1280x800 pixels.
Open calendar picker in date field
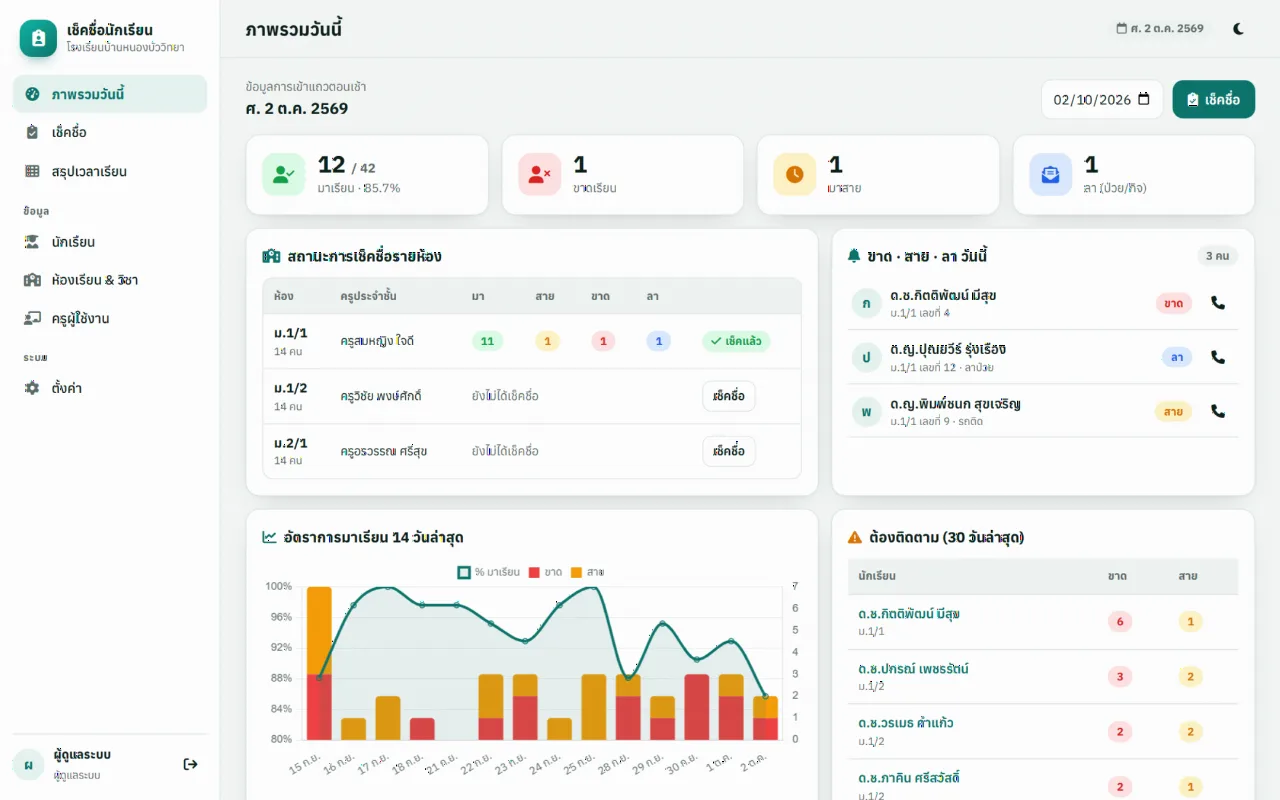pyautogui.click(x=1144, y=99)
